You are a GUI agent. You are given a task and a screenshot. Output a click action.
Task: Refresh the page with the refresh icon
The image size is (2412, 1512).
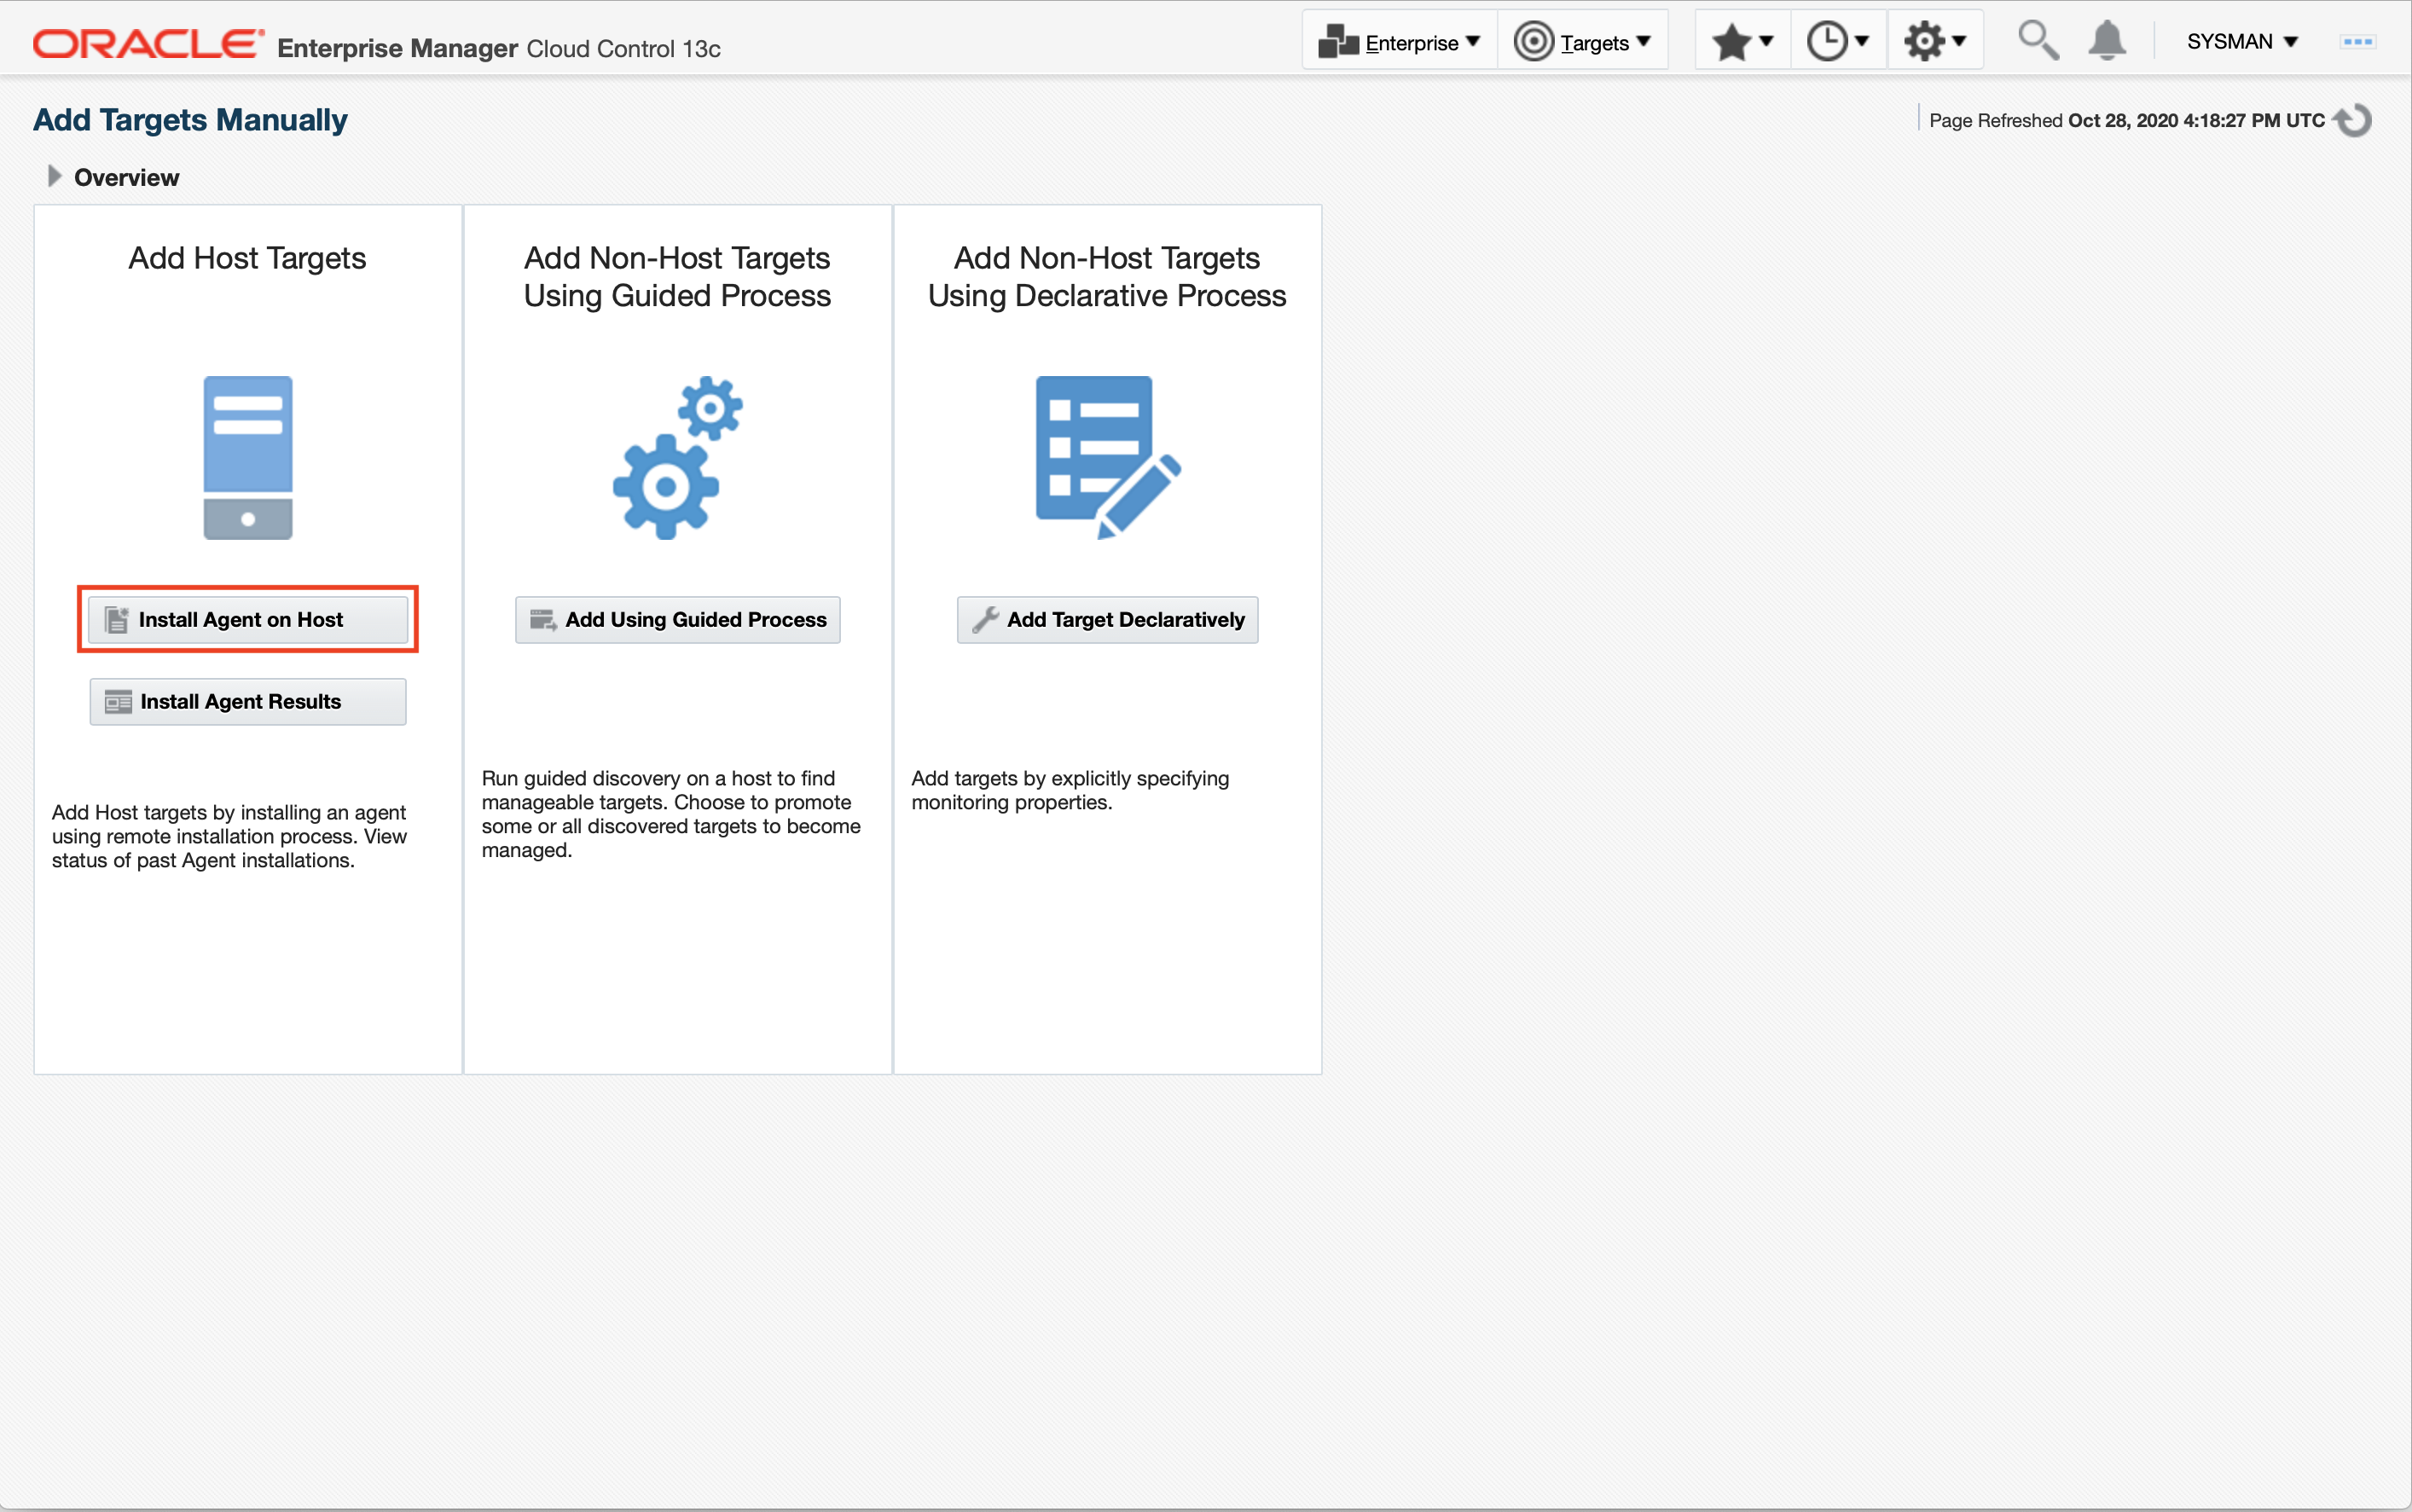pyautogui.click(x=2353, y=120)
